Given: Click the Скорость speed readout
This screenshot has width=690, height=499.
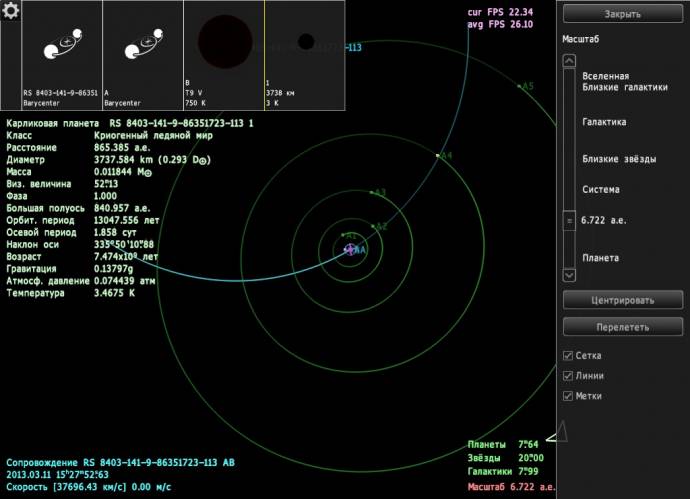Looking at the screenshot, I should 88,487.
